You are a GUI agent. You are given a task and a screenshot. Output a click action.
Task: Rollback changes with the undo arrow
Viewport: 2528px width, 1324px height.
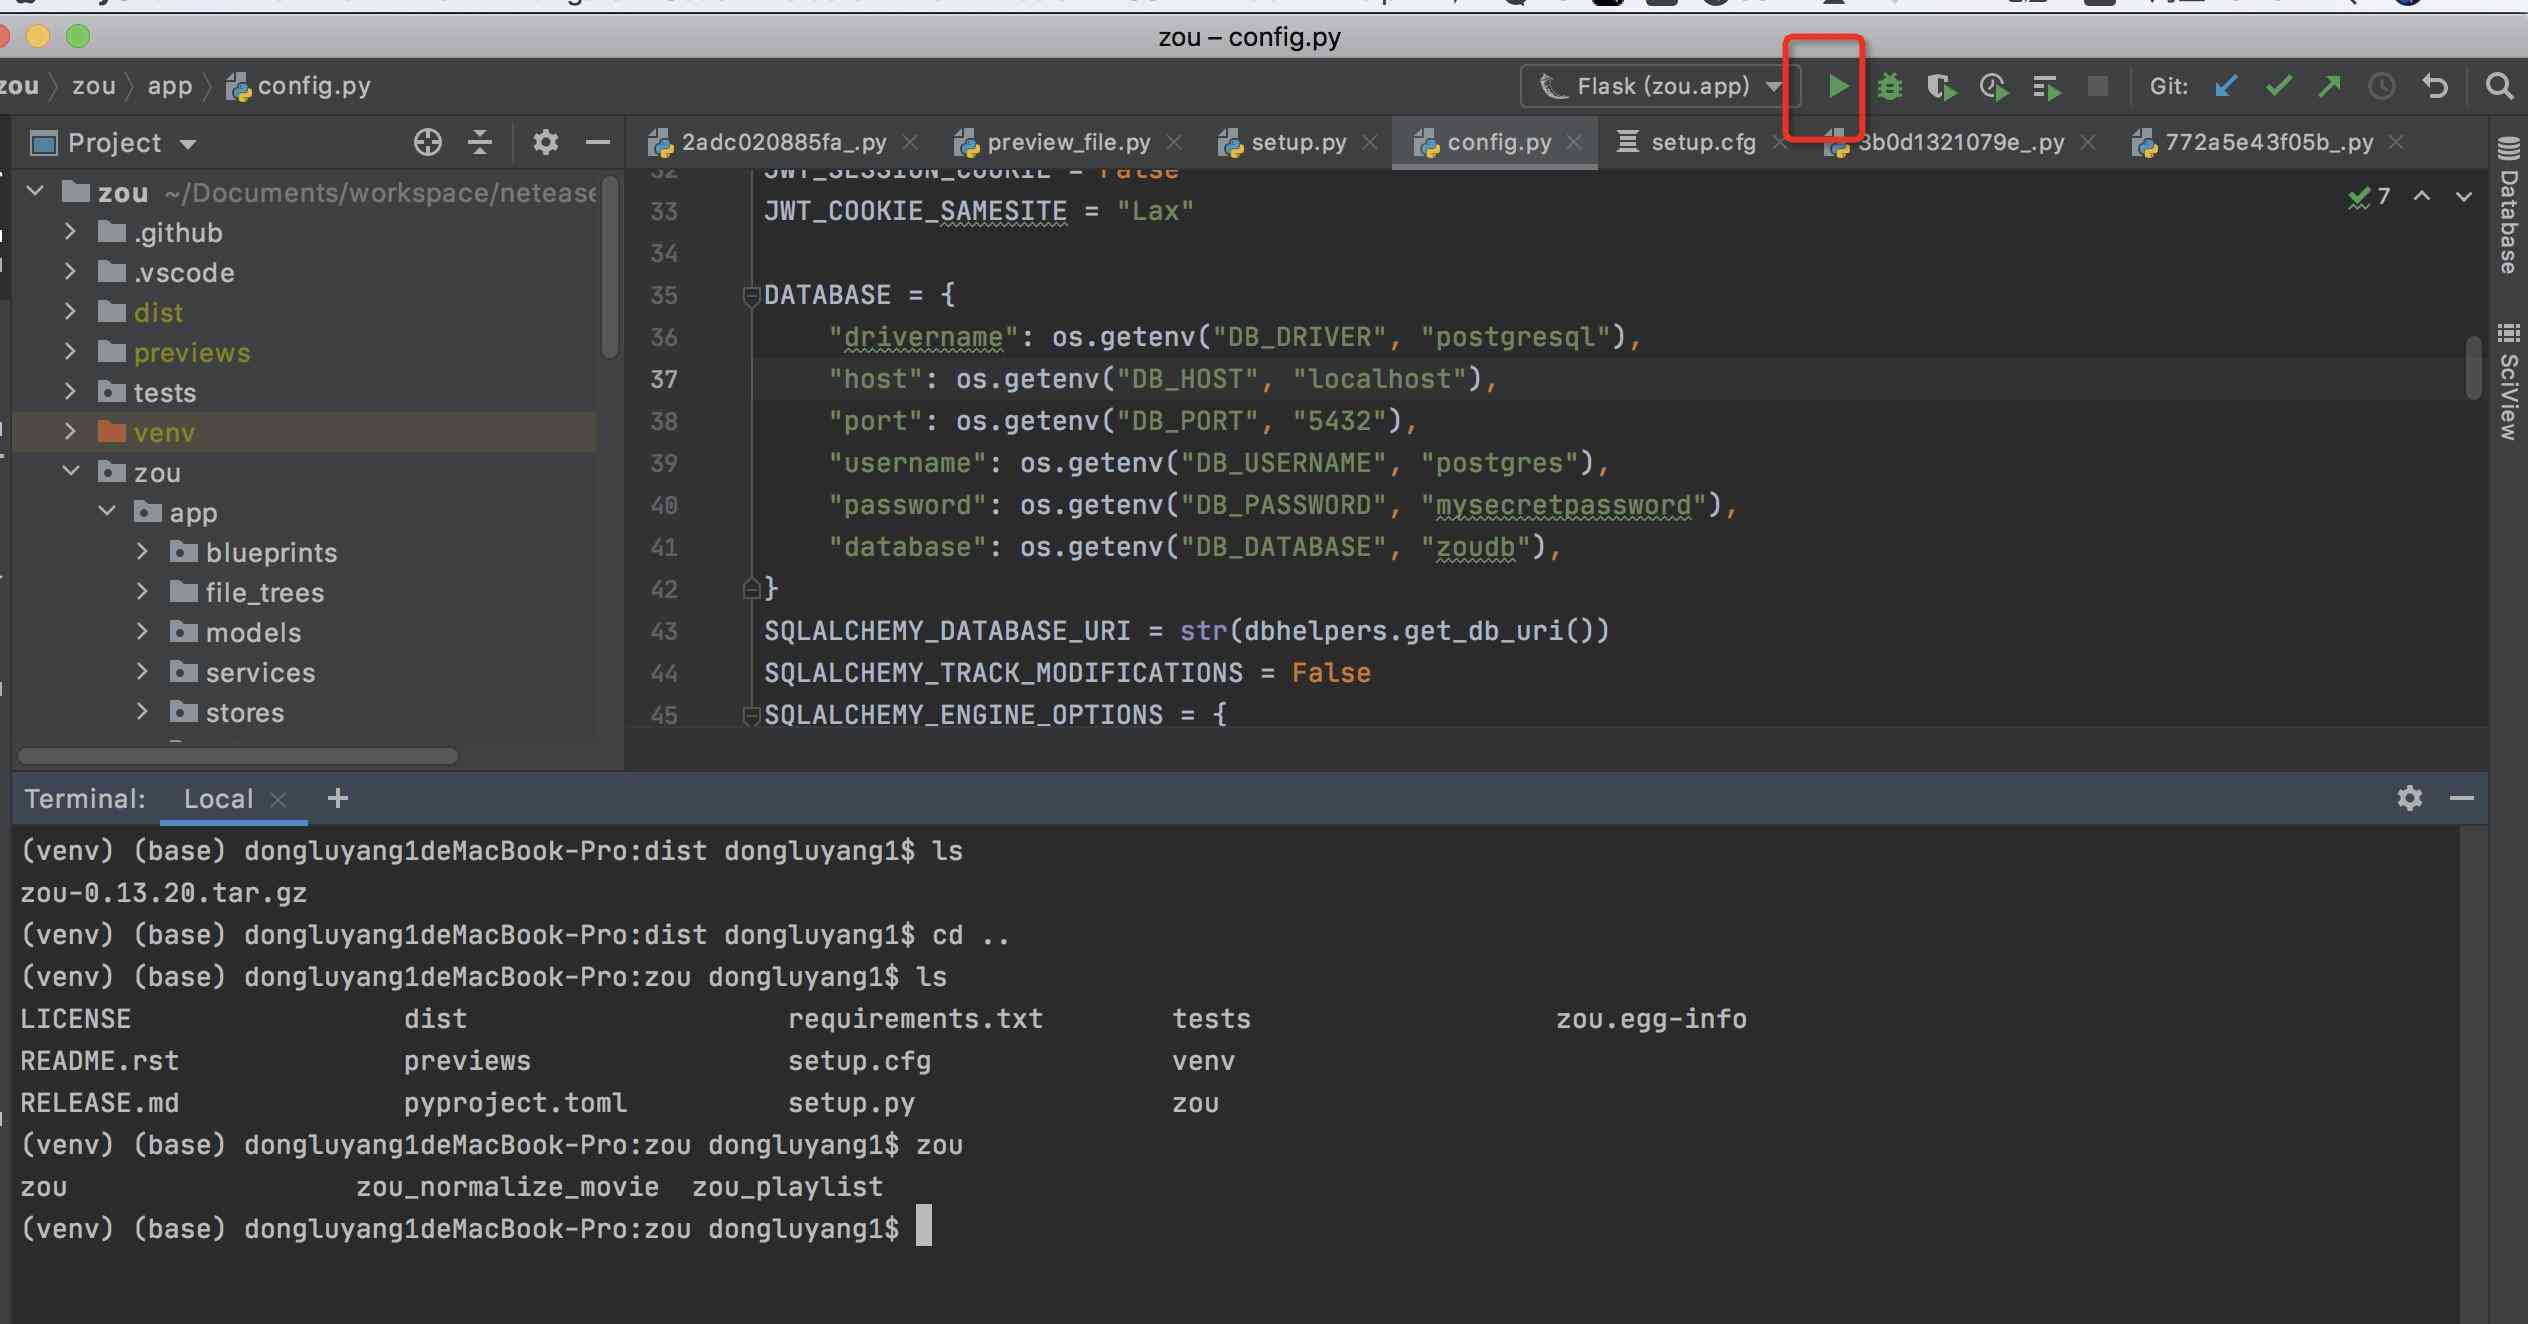pyautogui.click(x=2435, y=87)
